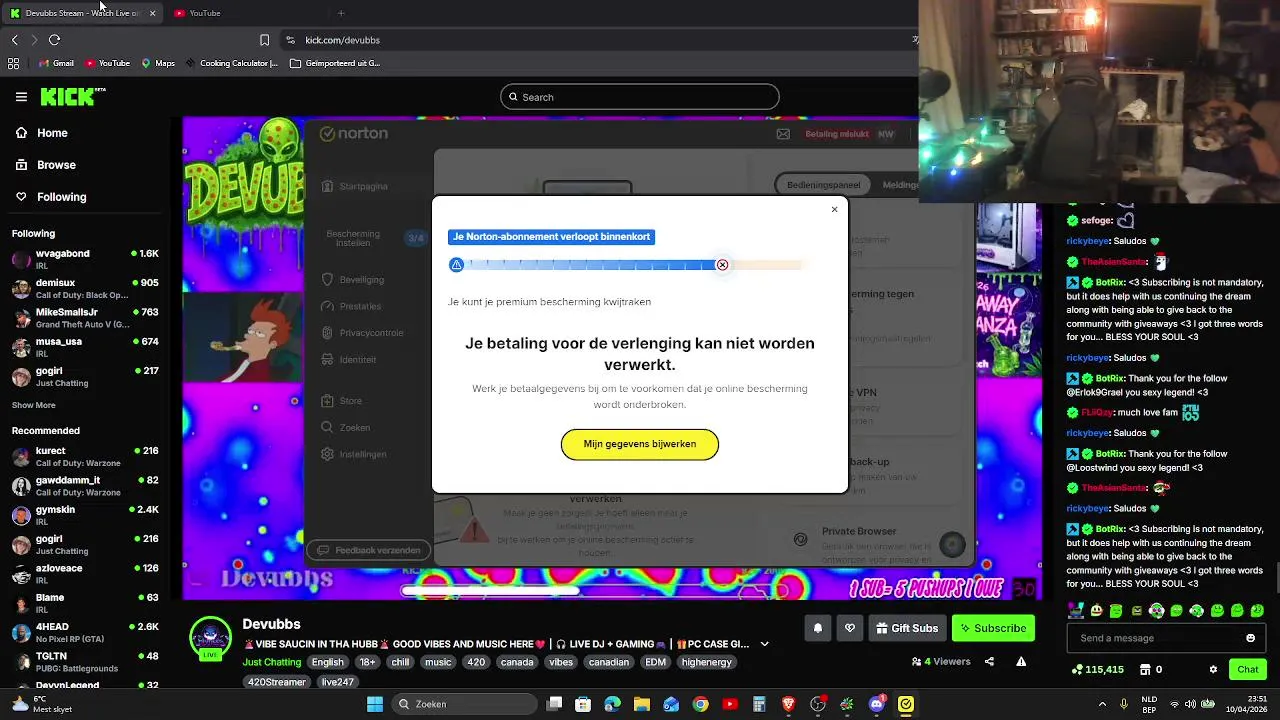Open demisux channel in Following list
This screenshot has width=1280, height=720.
coord(85,288)
